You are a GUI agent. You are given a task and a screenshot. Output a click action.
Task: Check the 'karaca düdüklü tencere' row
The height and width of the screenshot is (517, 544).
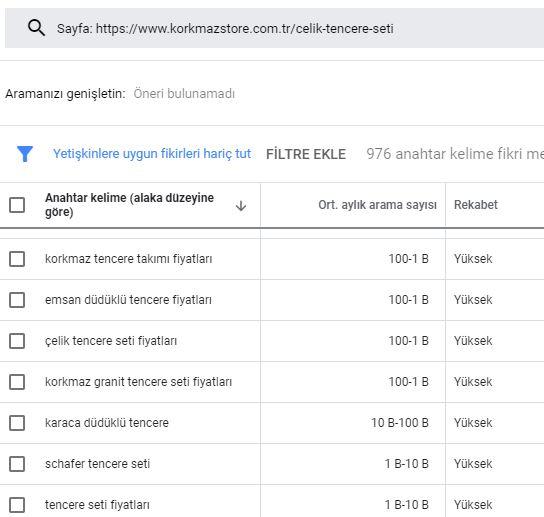click(17, 423)
